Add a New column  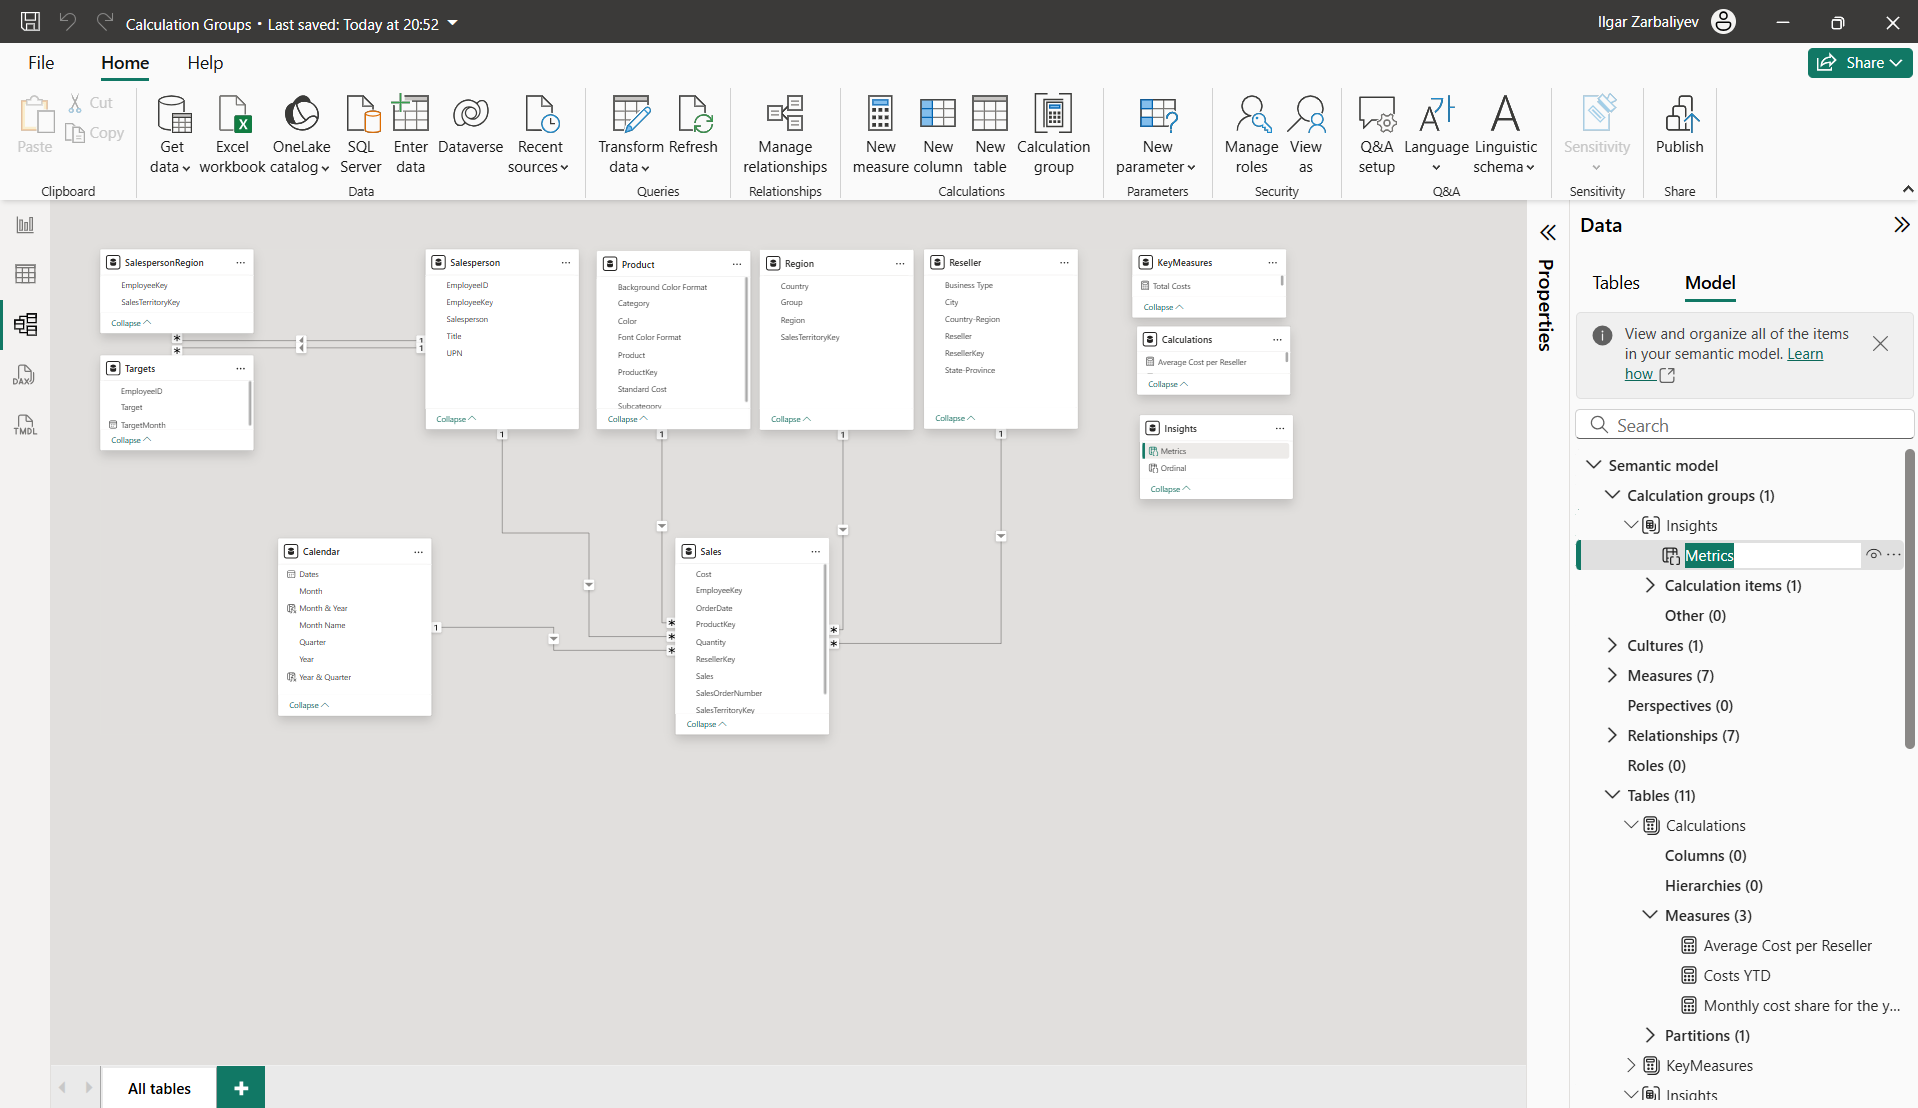point(938,135)
